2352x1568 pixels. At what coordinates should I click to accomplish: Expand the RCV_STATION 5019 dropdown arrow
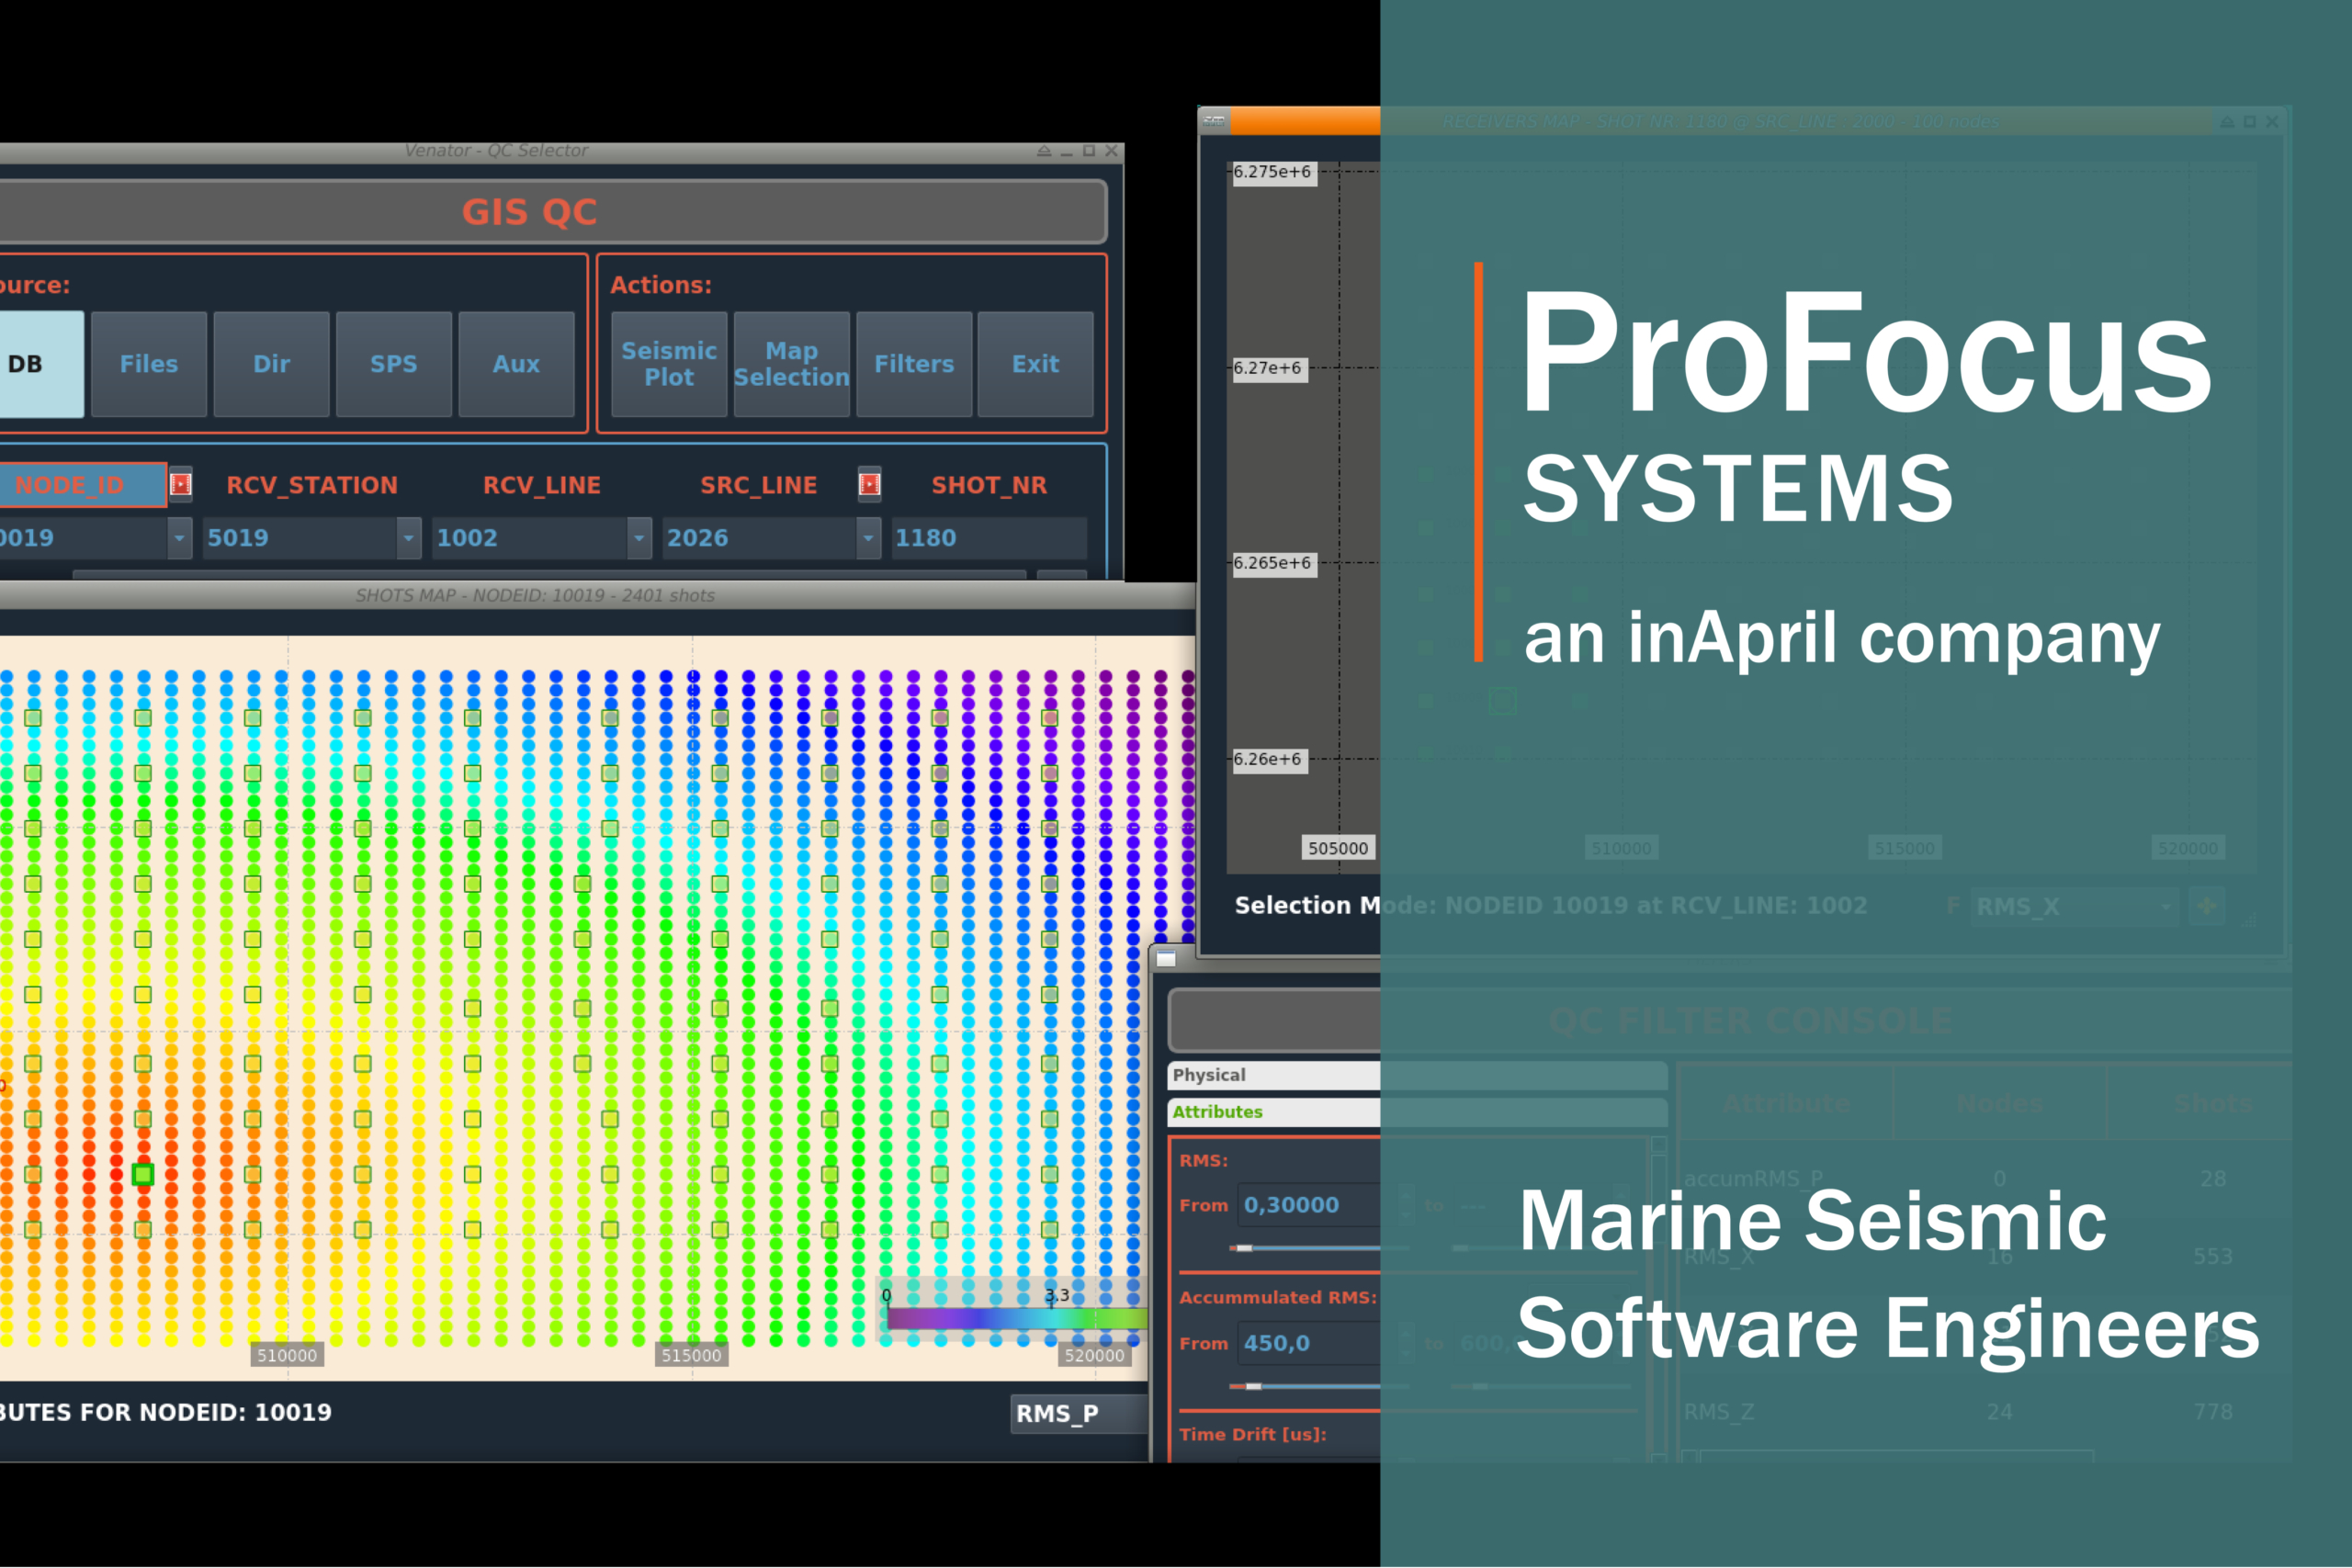point(408,538)
